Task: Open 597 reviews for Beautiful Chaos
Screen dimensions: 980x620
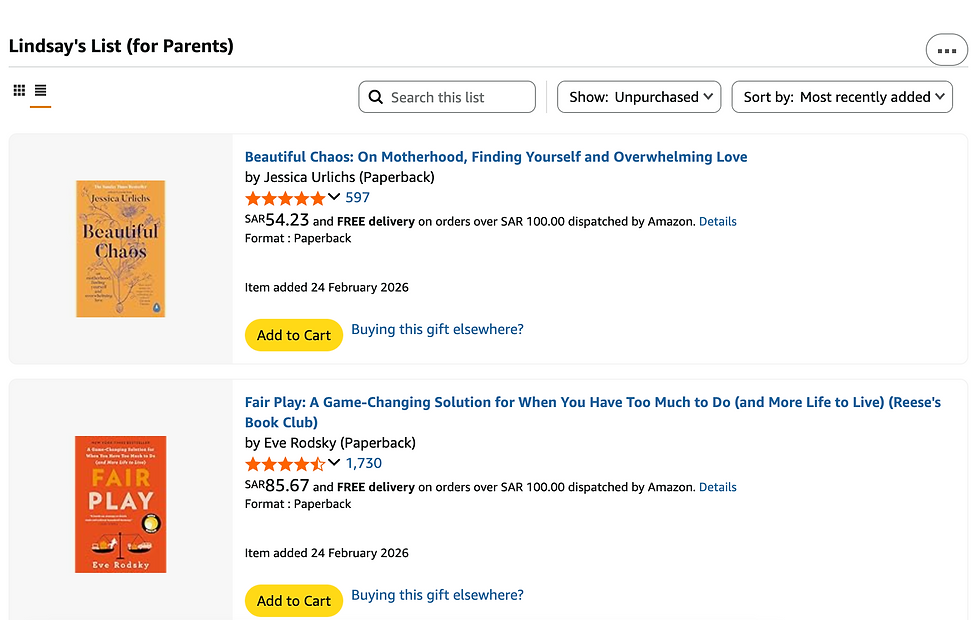Action: click(x=357, y=198)
